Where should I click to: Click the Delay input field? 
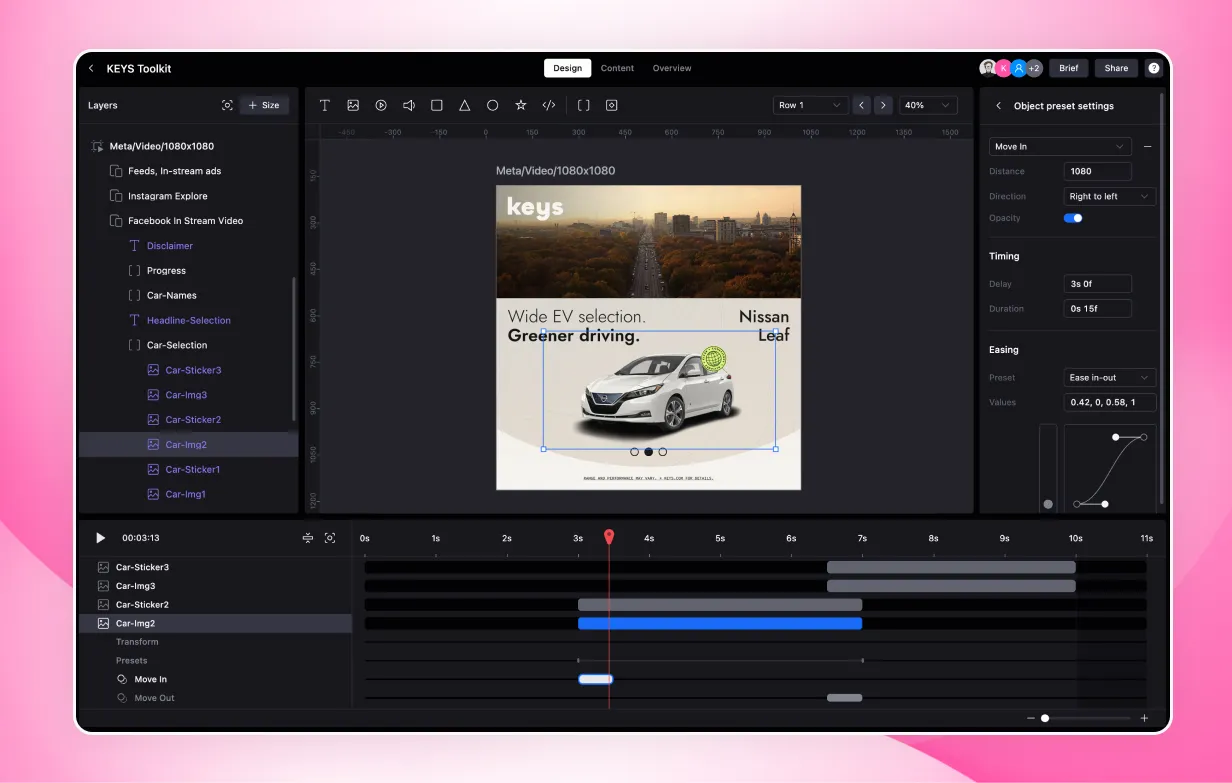click(1098, 284)
